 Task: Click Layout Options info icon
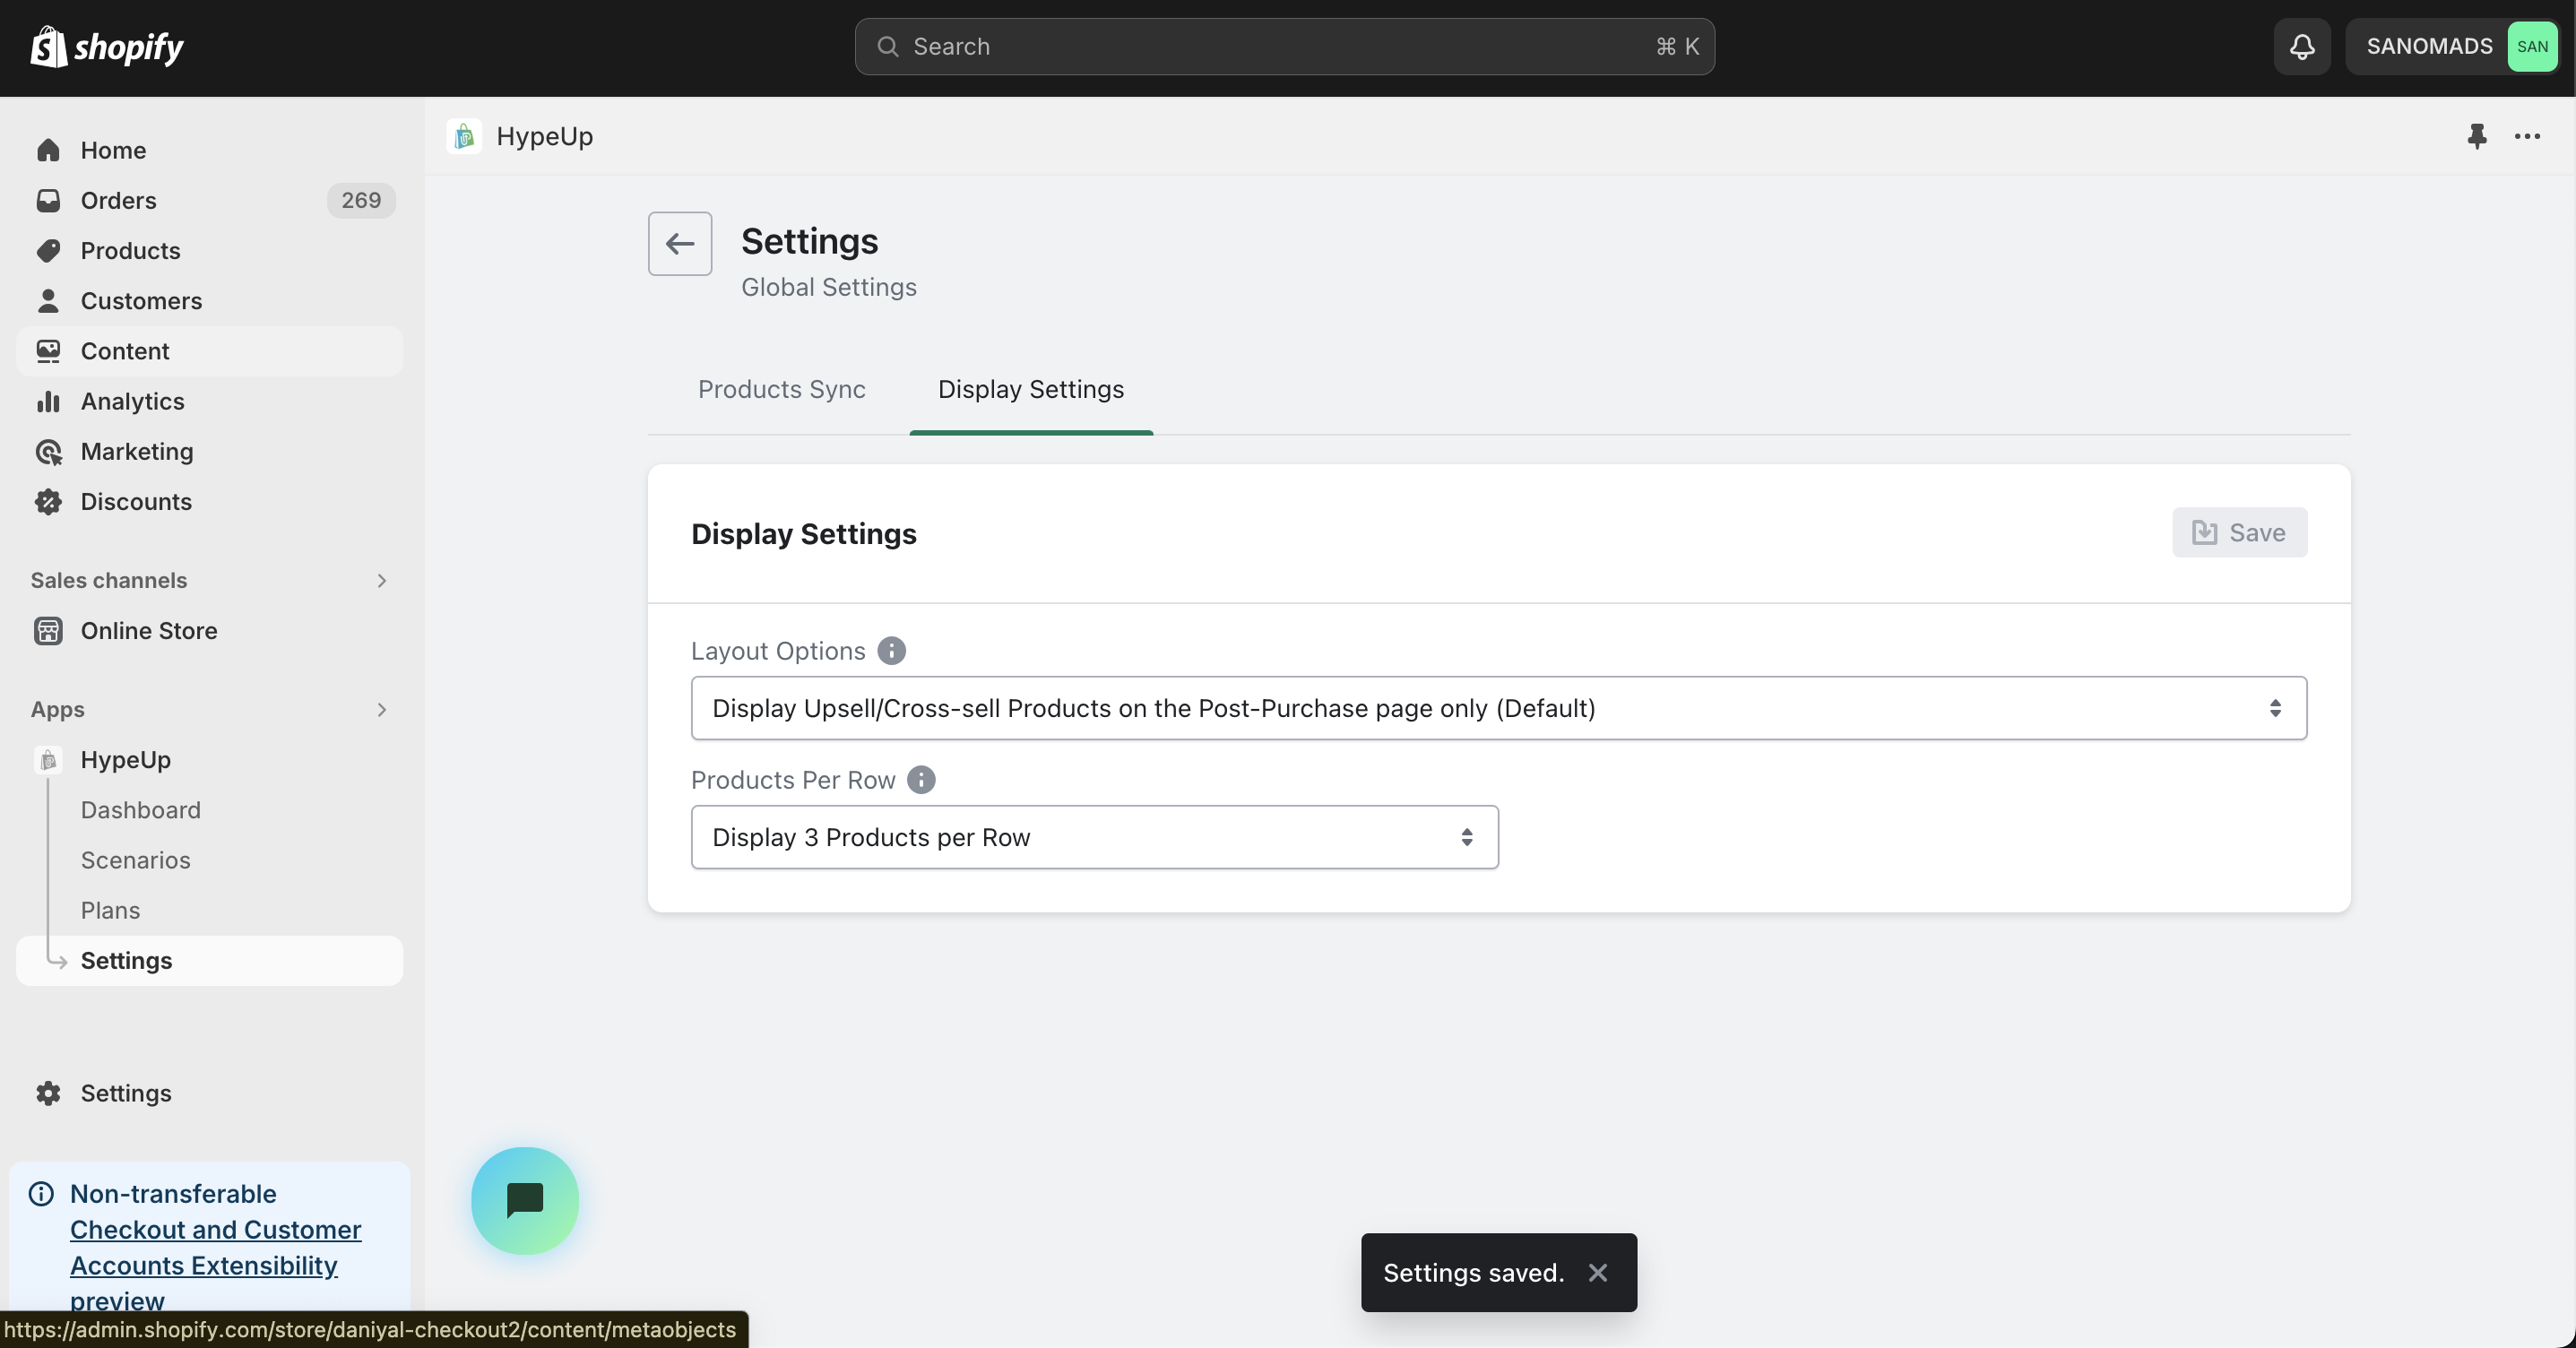pyautogui.click(x=891, y=651)
